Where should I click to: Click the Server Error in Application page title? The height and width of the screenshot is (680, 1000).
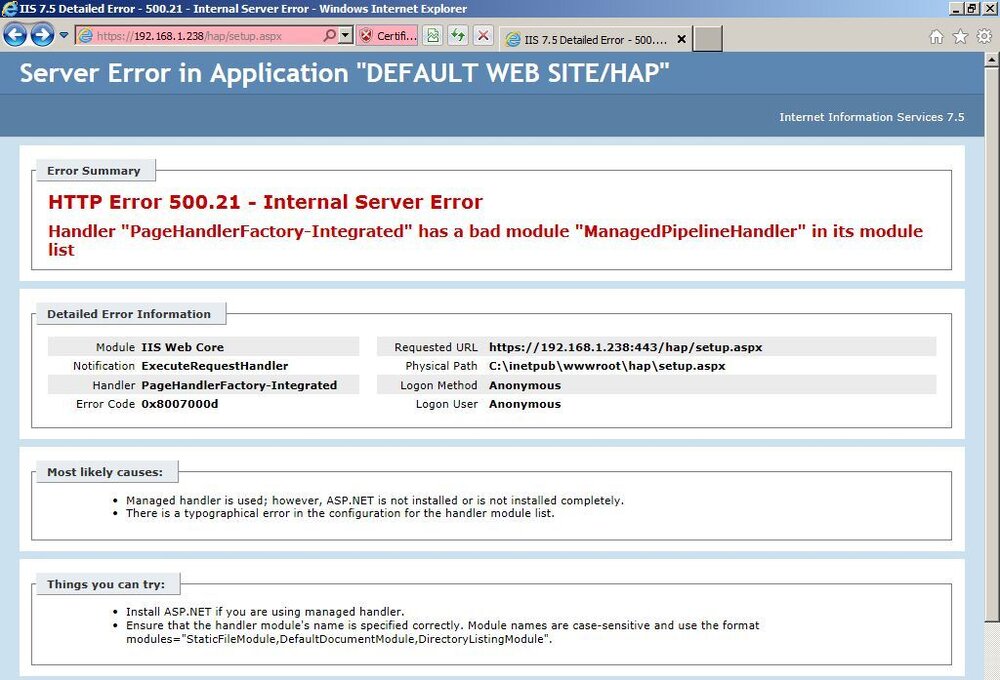(344, 73)
